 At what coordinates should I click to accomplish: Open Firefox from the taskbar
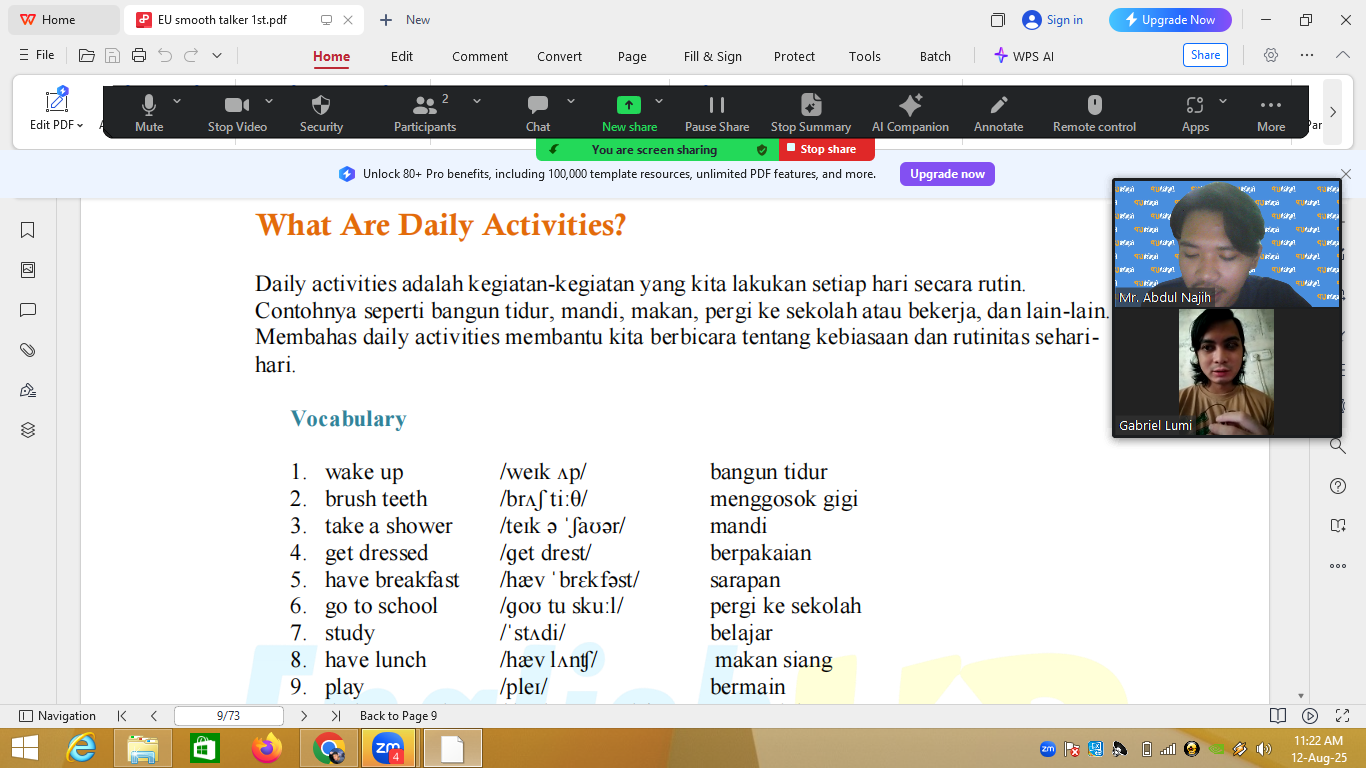tap(267, 748)
